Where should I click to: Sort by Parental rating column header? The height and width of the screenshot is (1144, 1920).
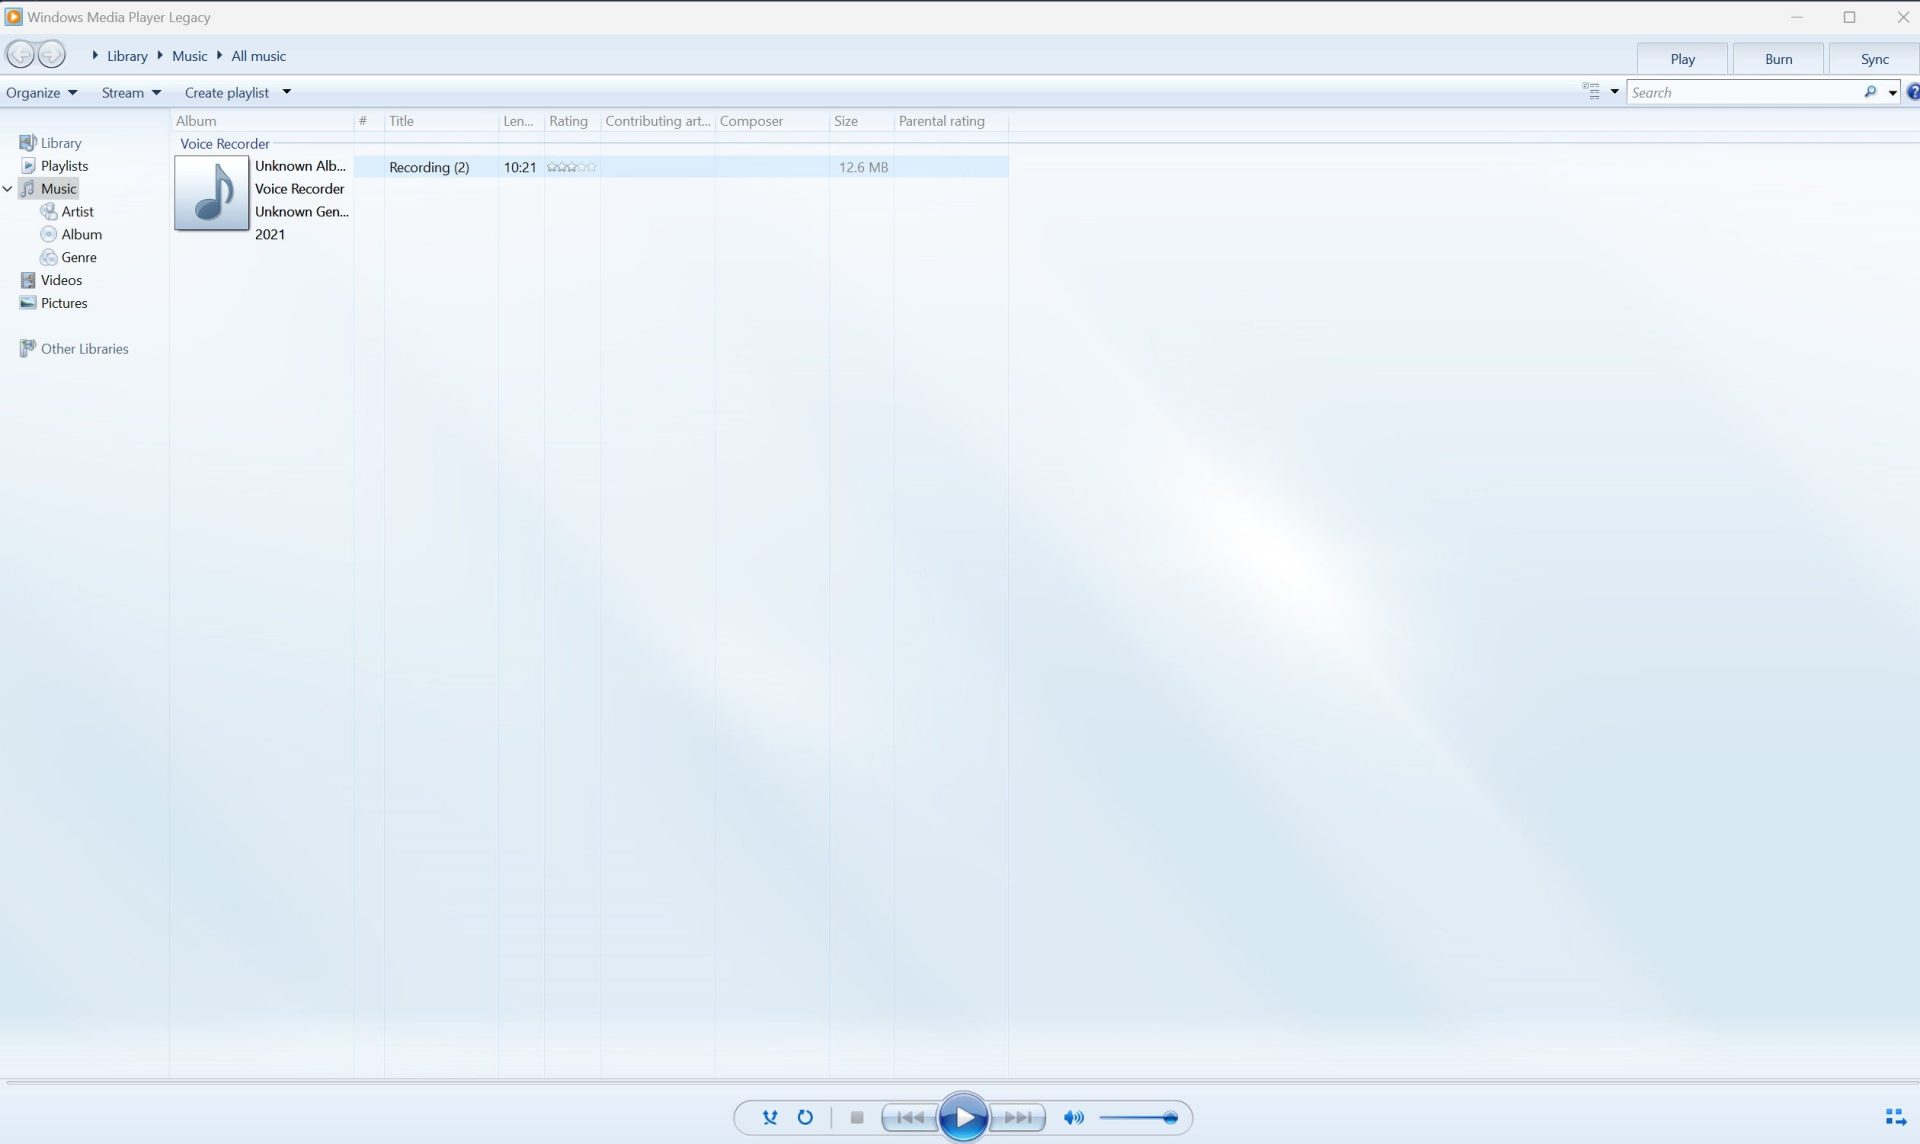click(951, 121)
